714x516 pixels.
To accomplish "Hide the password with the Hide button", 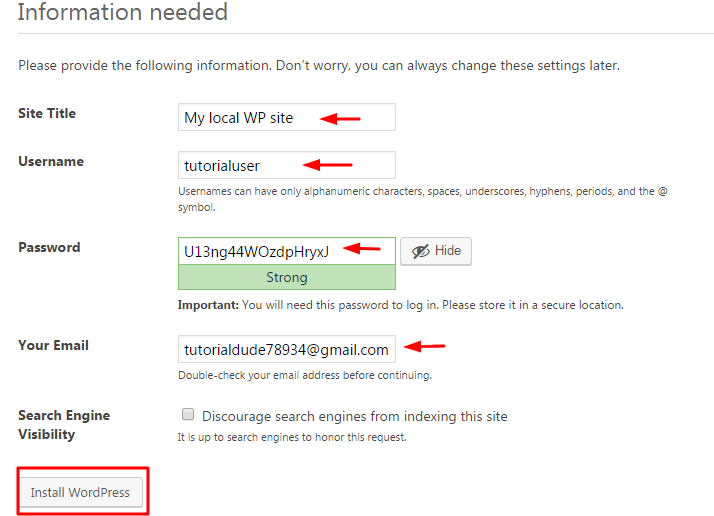I will coord(436,251).
